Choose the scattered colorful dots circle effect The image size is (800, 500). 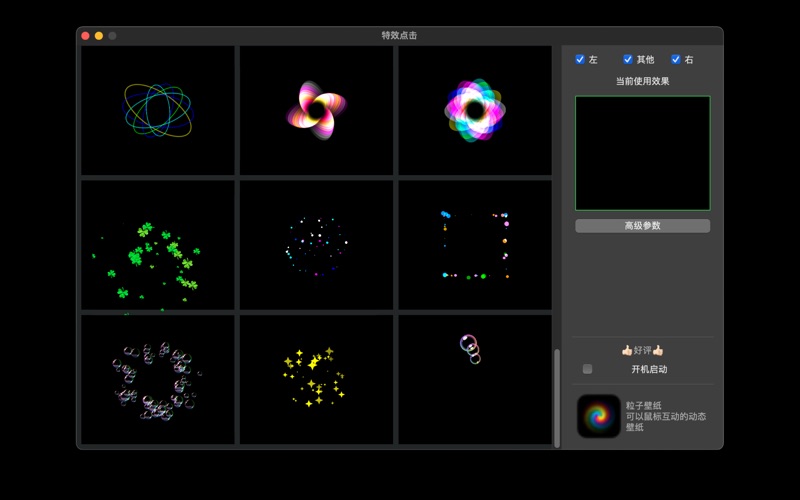pos(316,245)
